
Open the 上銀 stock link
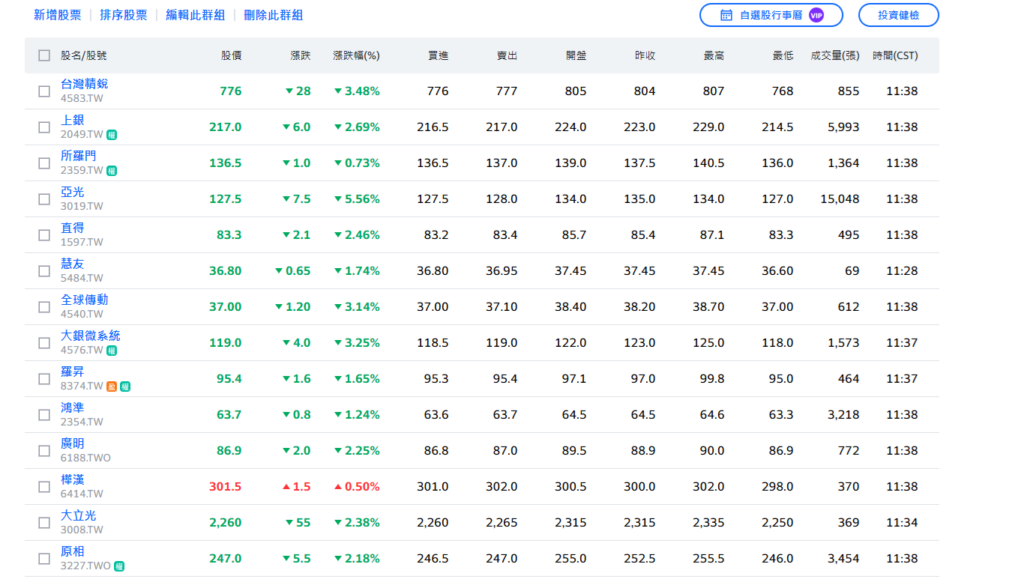(x=72, y=120)
